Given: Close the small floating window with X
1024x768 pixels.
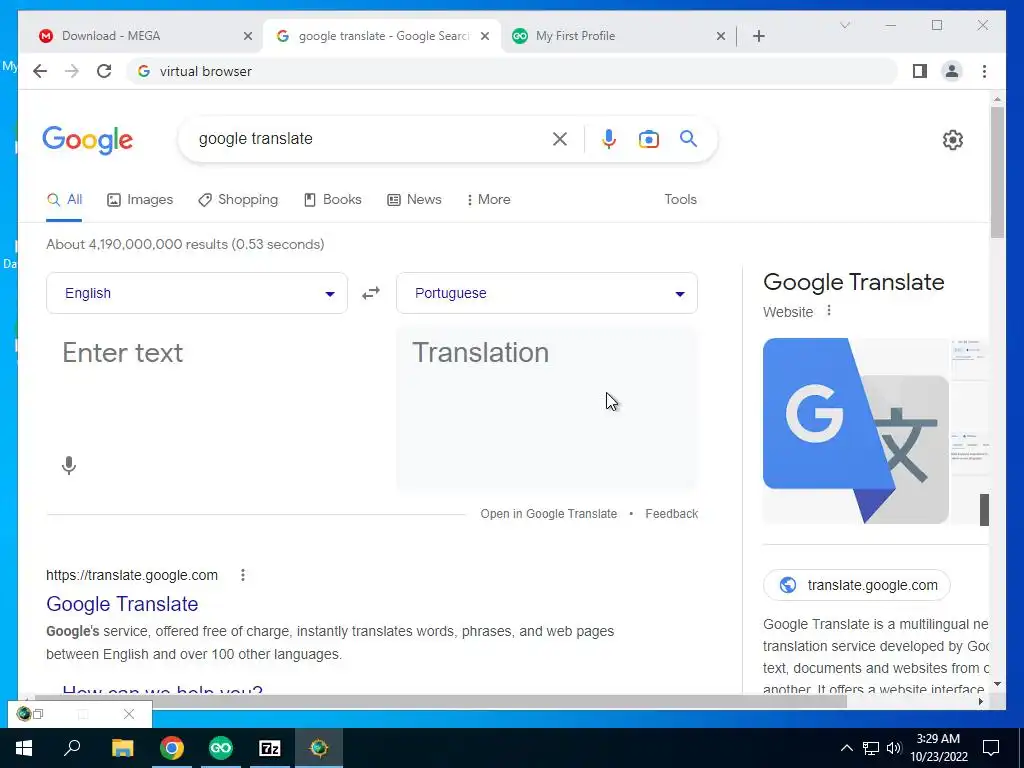Looking at the screenshot, I should tap(129, 714).
